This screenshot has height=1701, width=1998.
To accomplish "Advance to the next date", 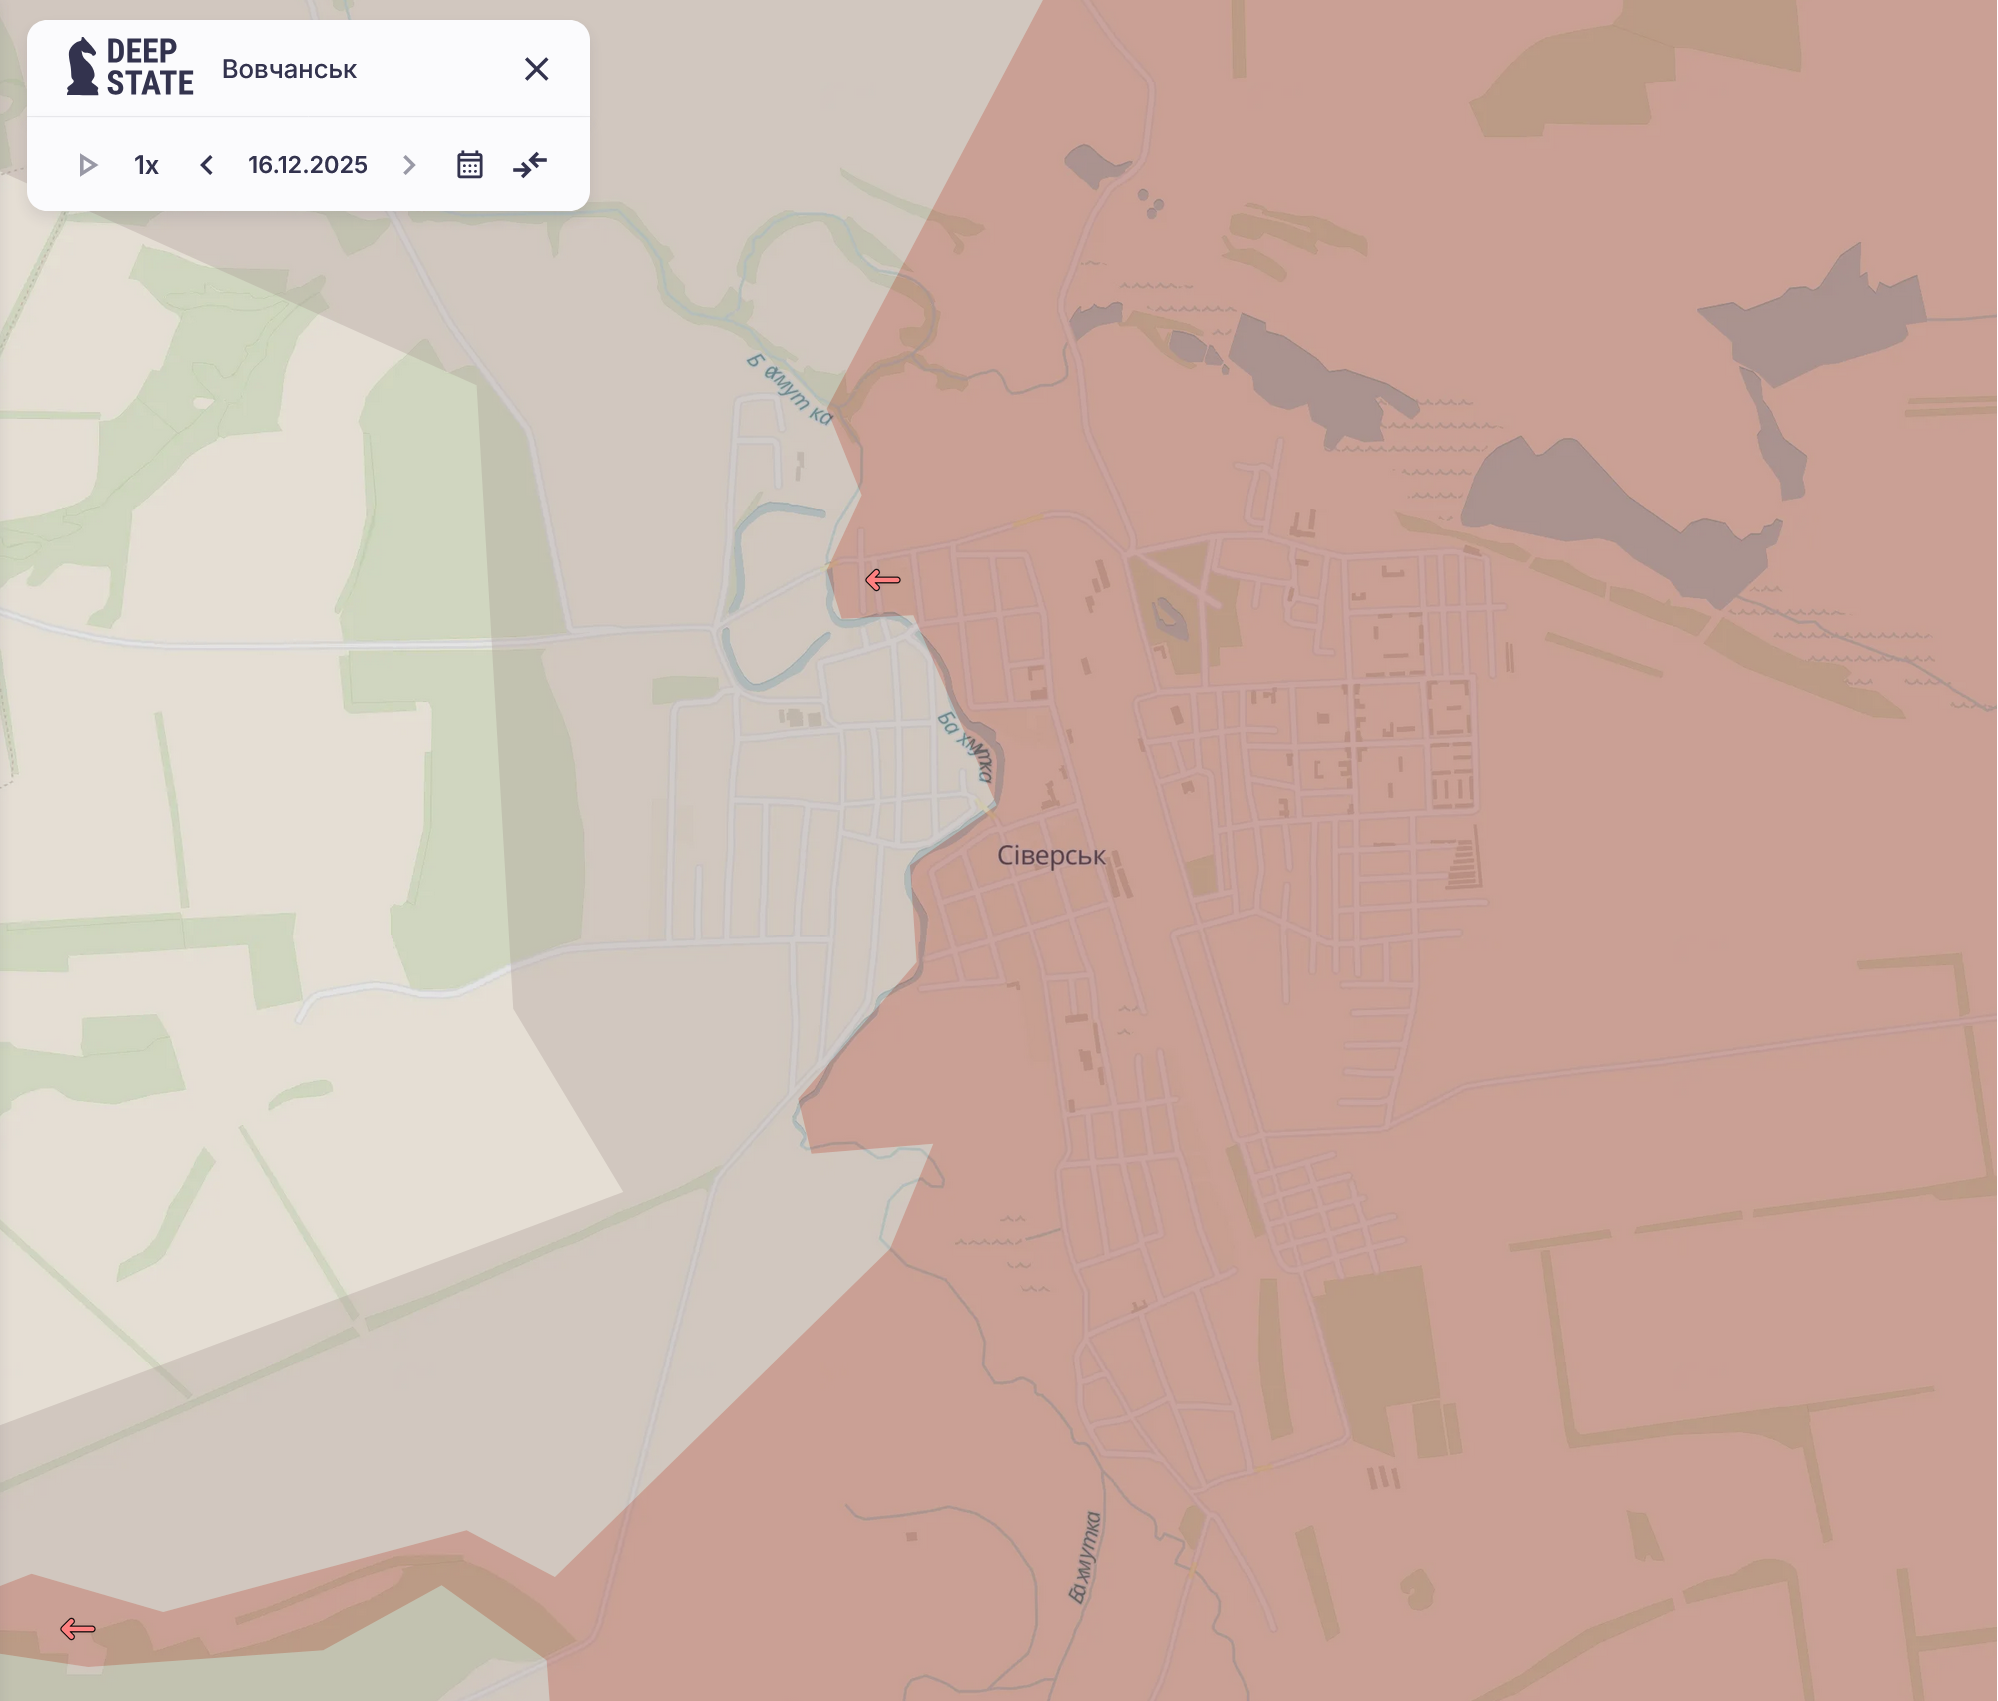I will point(408,165).
